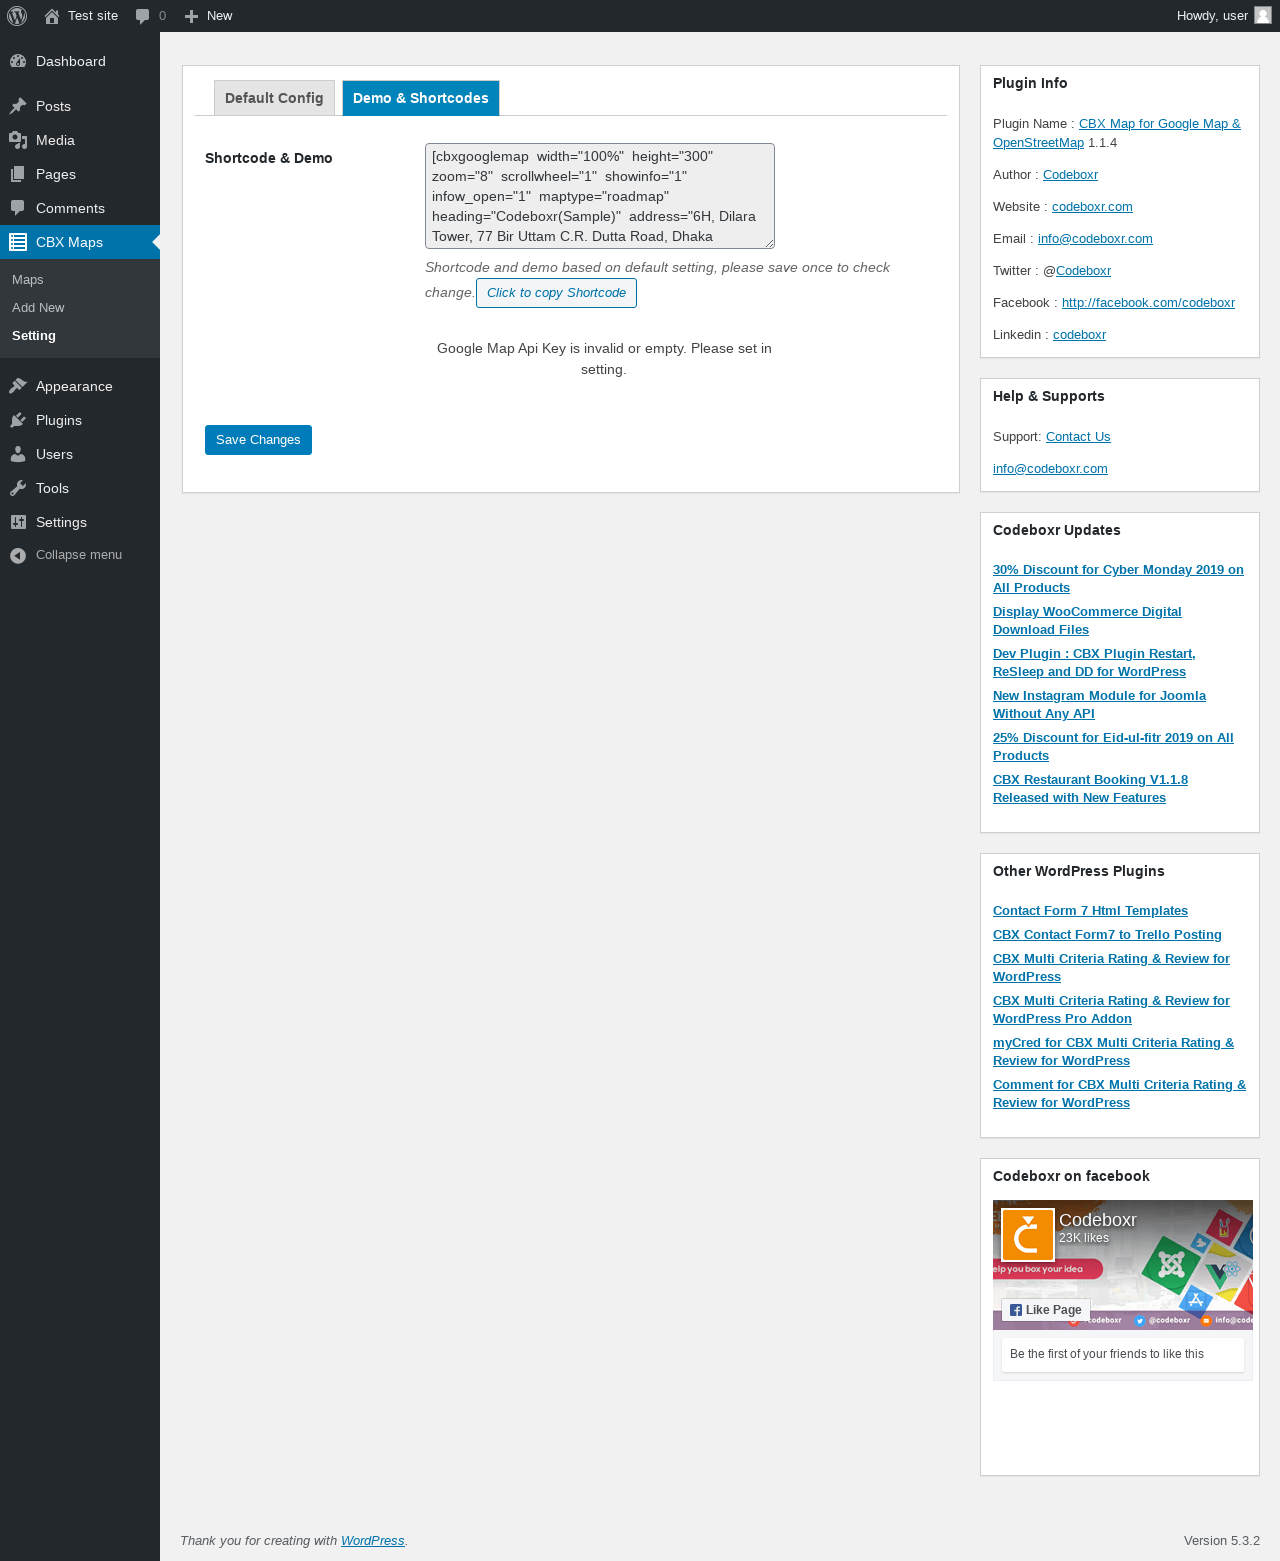Click the CBX Maps list icon
Viewport: 1280px width, 1561px height.
(x=18, y=242)
